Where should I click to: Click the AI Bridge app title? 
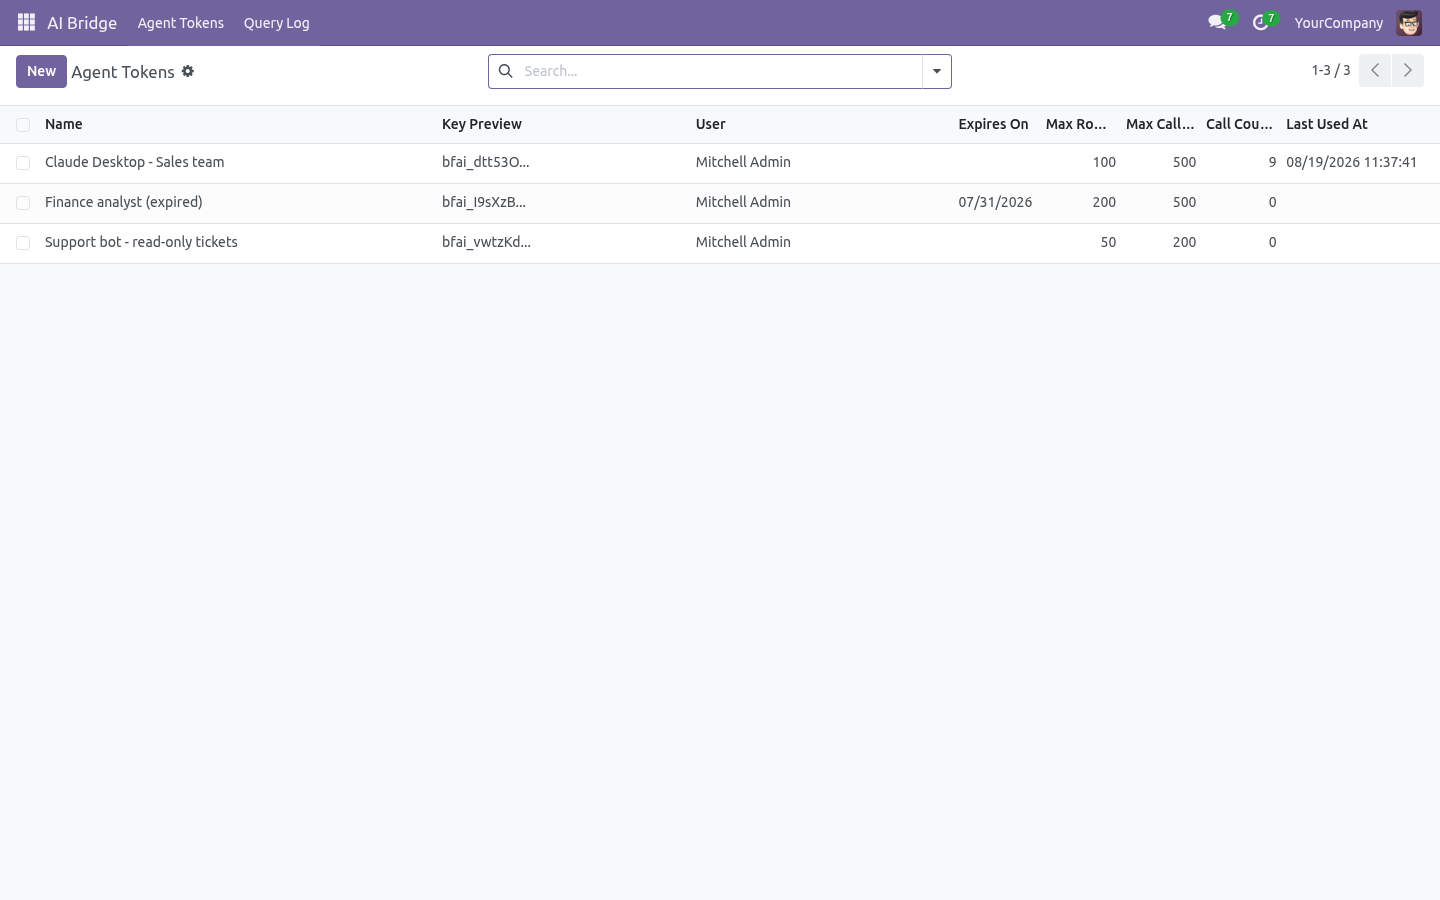tap(82, 22)
